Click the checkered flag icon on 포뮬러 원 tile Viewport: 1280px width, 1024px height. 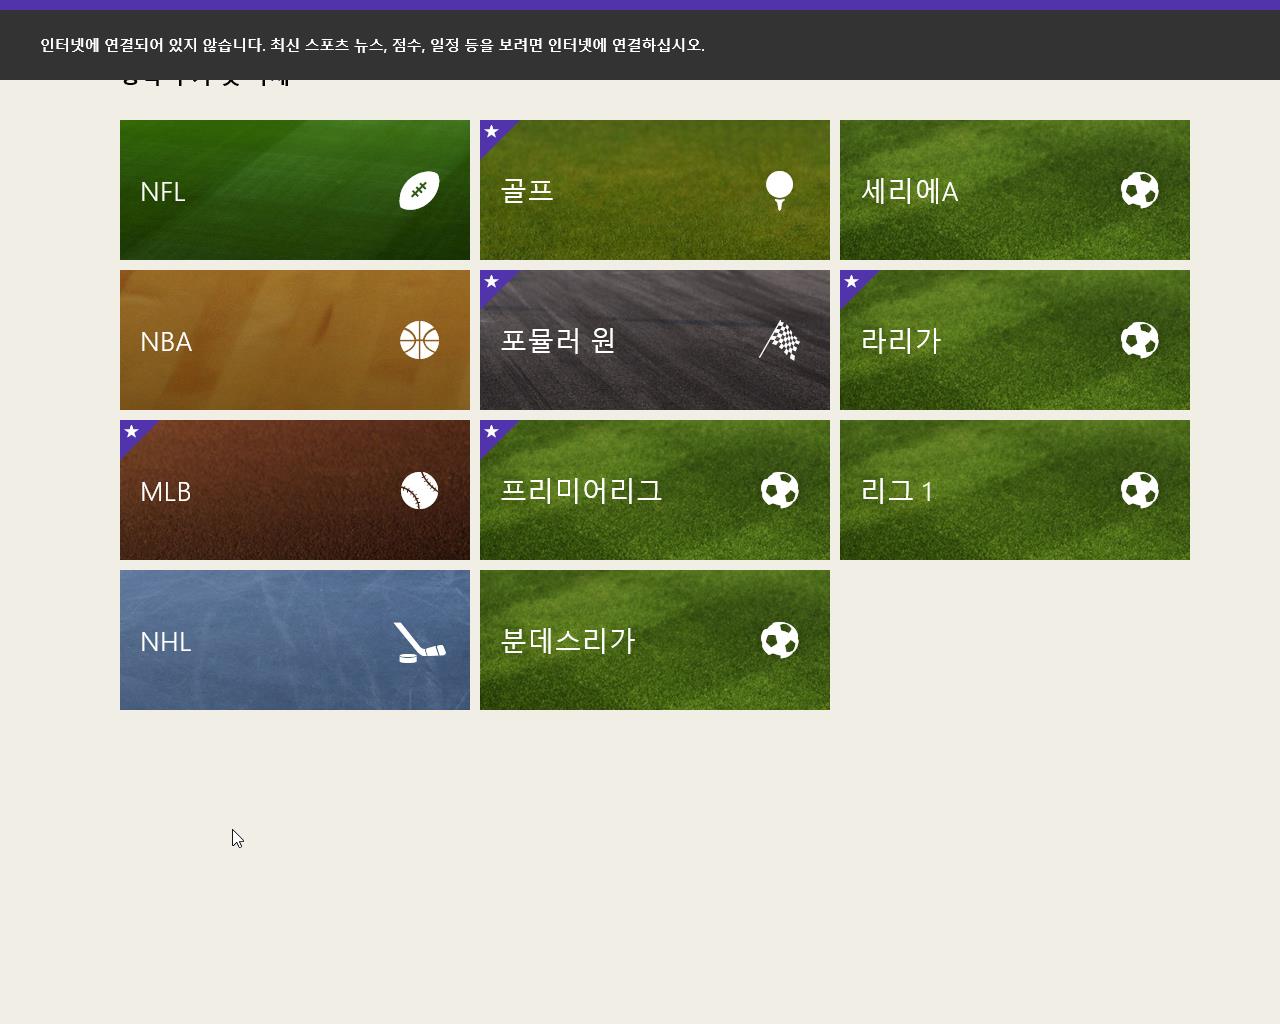779,340
